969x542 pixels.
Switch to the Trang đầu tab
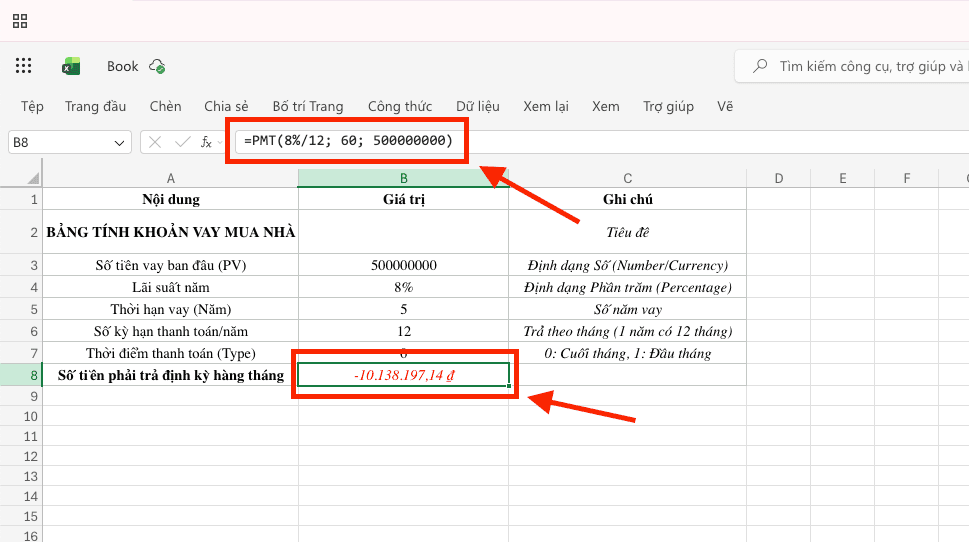(x=95, y=106)
